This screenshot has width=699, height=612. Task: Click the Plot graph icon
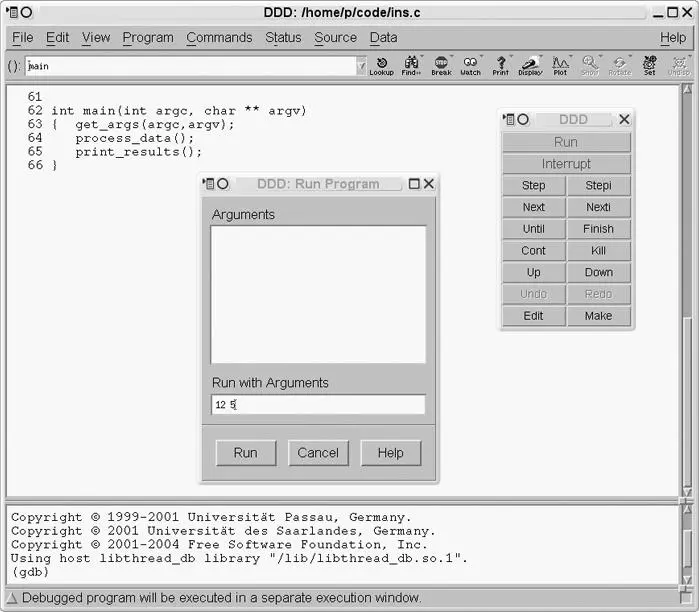560,66
